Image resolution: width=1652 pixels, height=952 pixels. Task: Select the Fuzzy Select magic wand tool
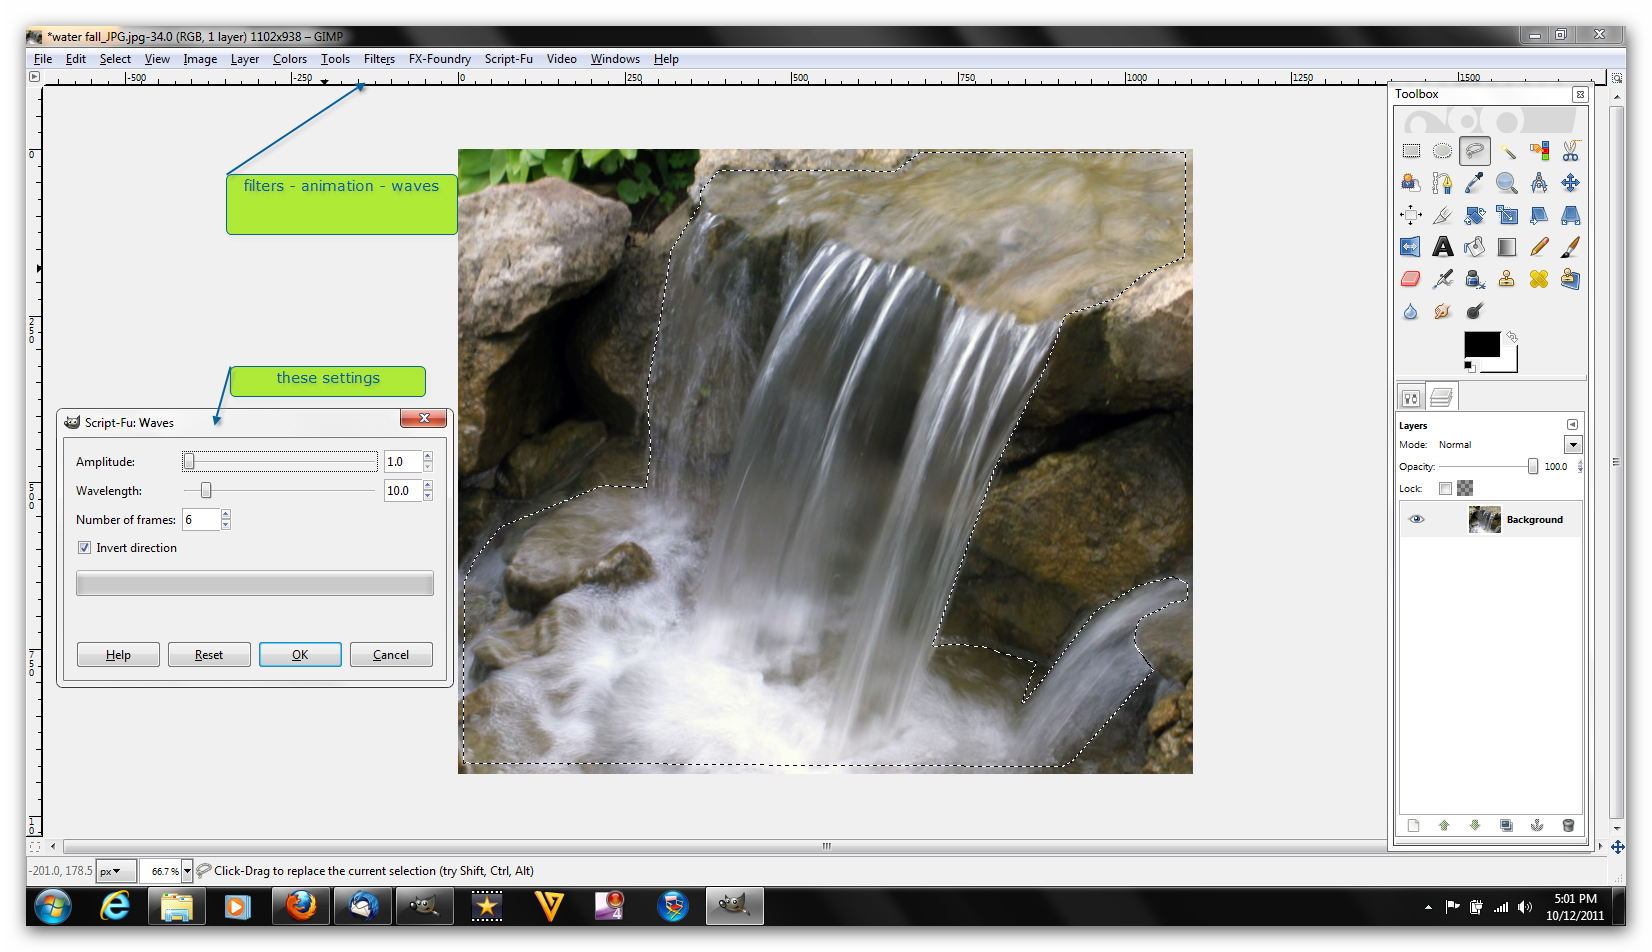(1507, 151)
